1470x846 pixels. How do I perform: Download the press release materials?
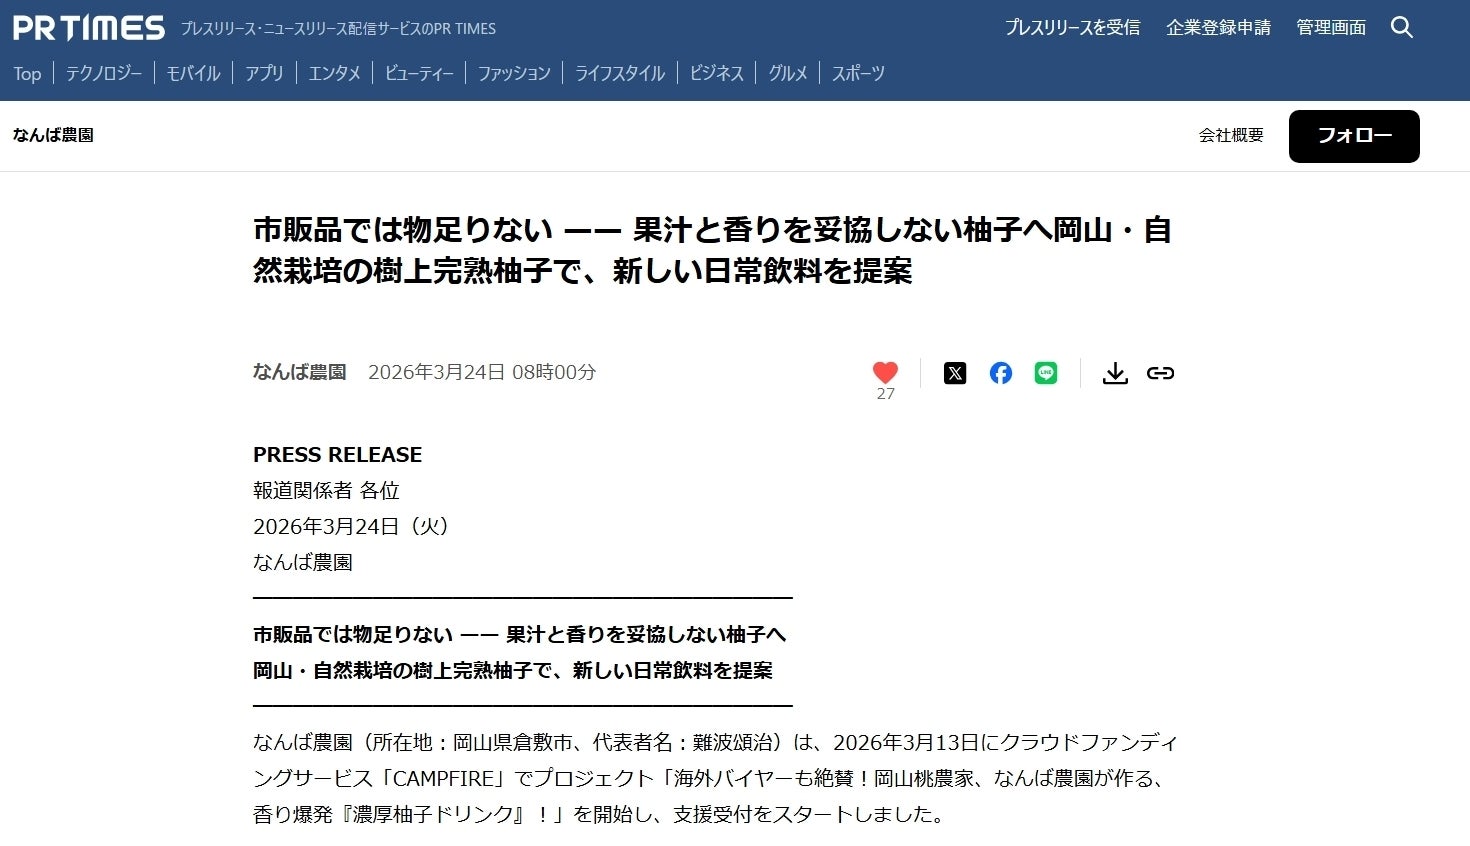[1115, 373]
